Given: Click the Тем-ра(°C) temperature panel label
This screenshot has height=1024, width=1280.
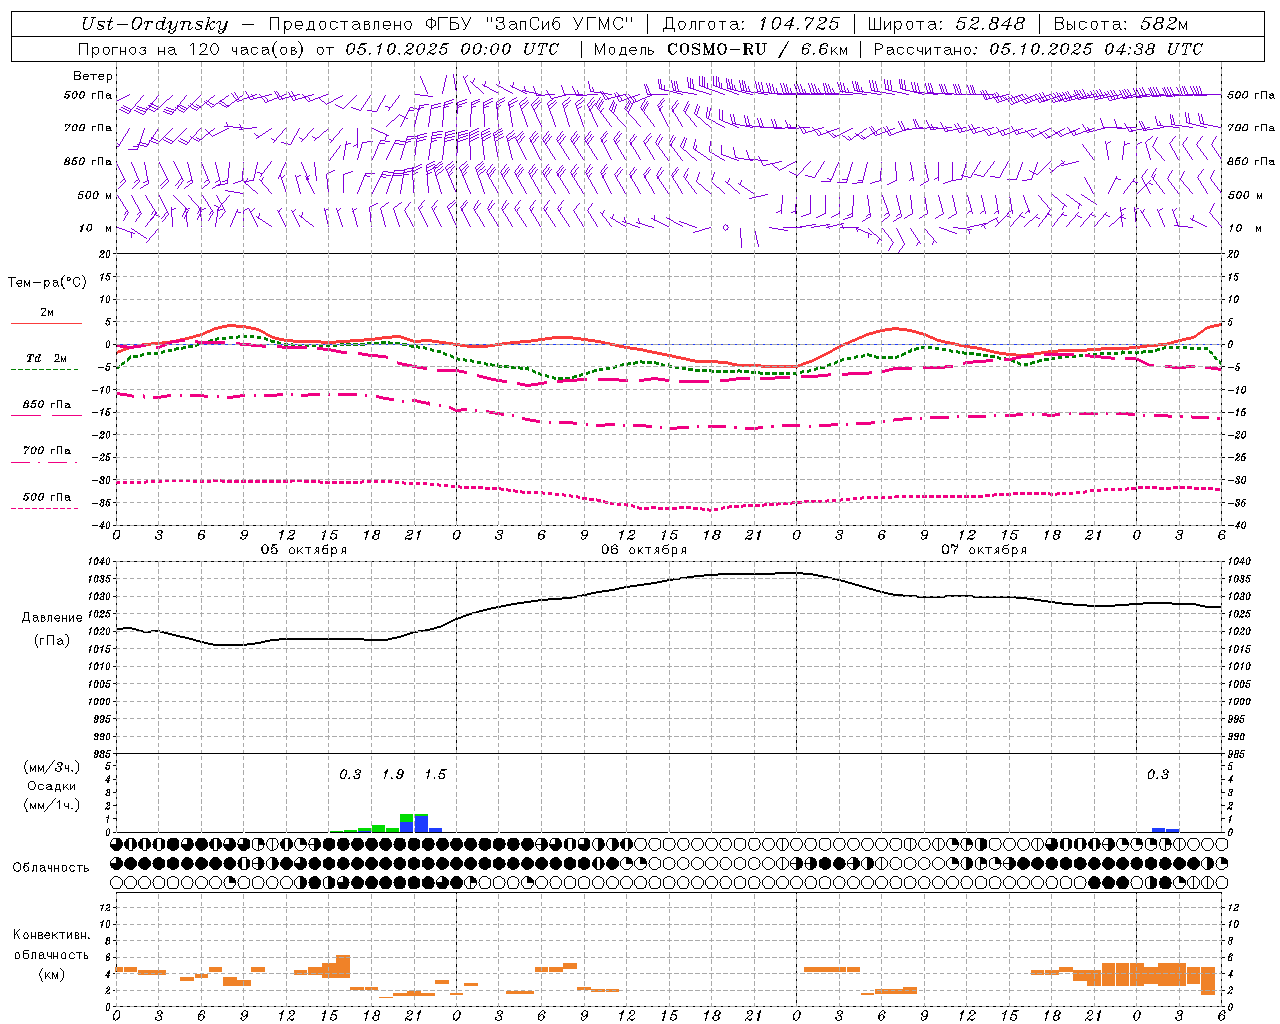Looking at the screenshot, I should click(47, 282).
